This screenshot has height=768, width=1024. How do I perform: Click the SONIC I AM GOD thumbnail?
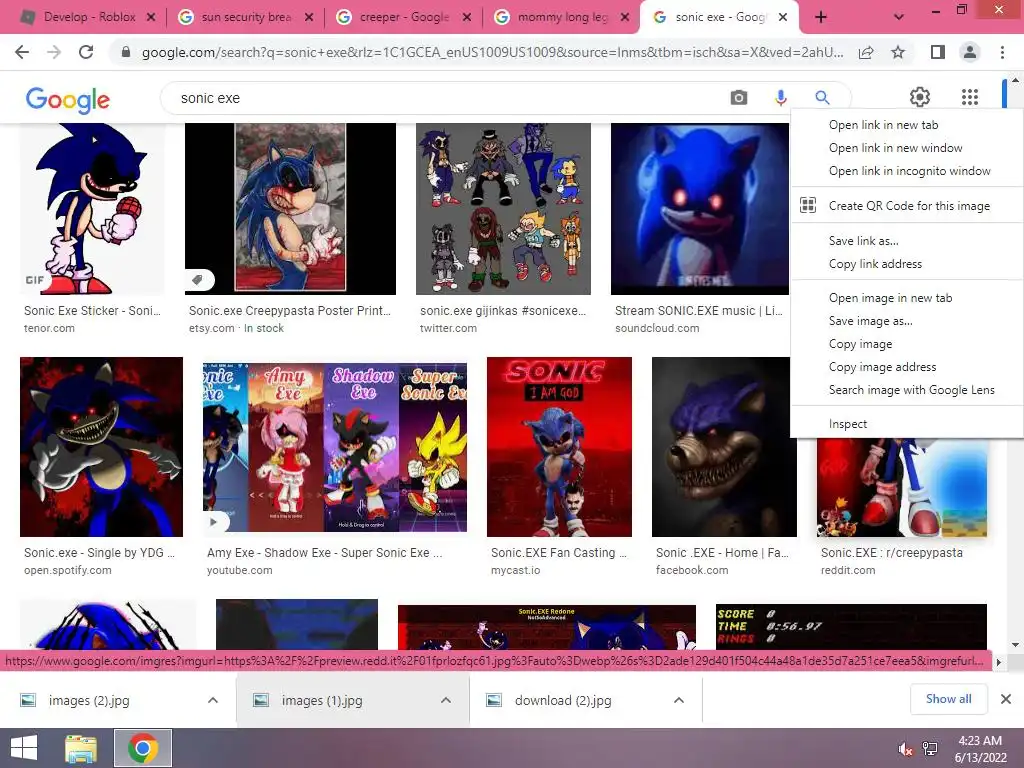pyautogui.click(x=559, y=447)
